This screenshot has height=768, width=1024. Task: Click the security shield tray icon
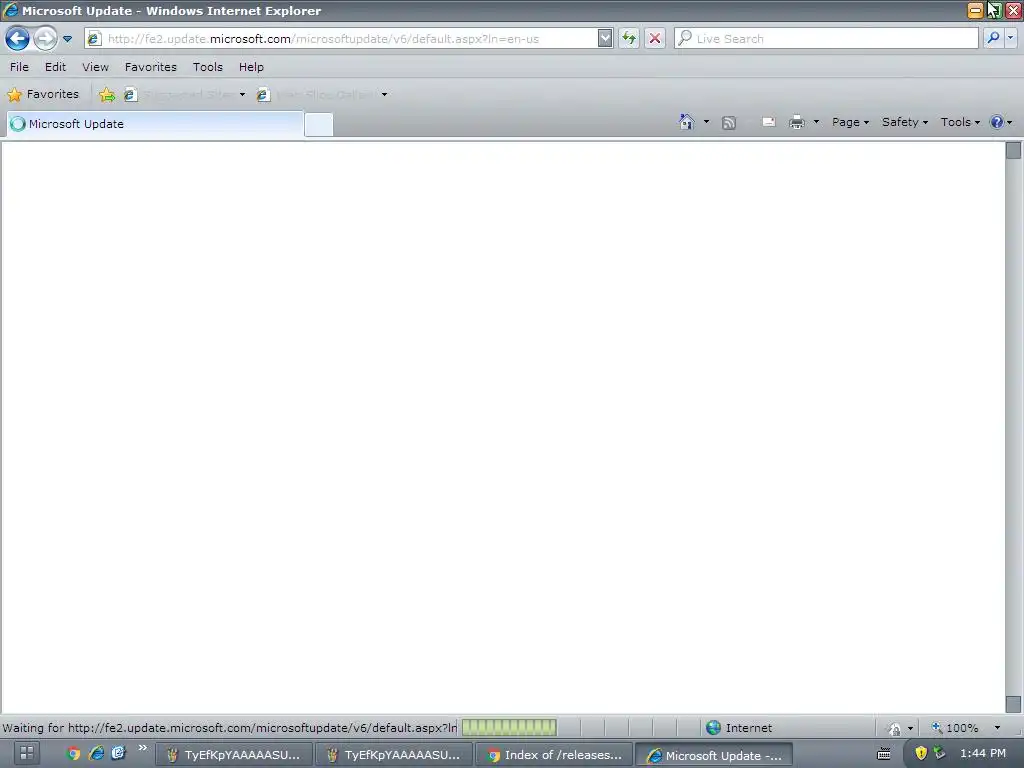[x=921, y=754]
